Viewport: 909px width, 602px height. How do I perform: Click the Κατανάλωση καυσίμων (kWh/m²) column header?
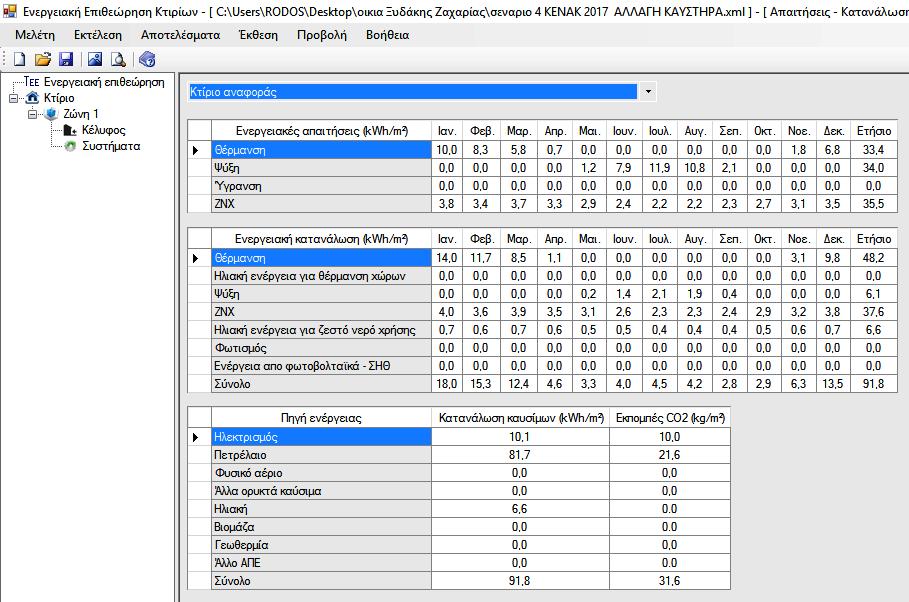pos(521,418)
